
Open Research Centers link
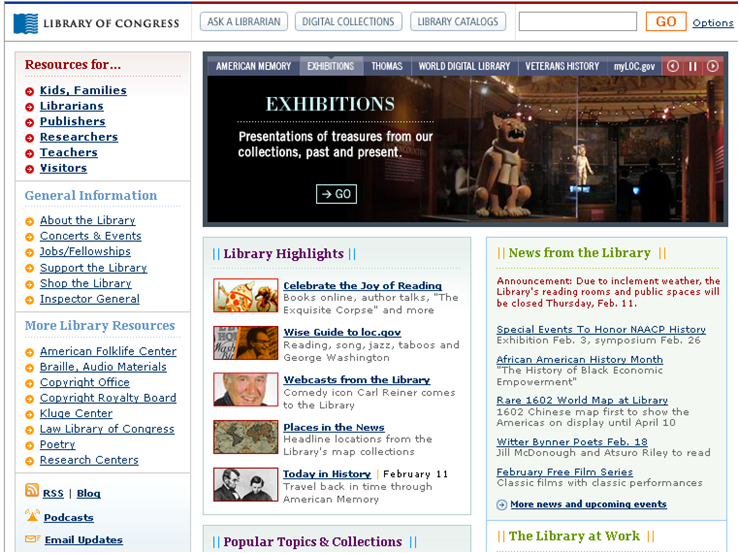click(89, 461)
